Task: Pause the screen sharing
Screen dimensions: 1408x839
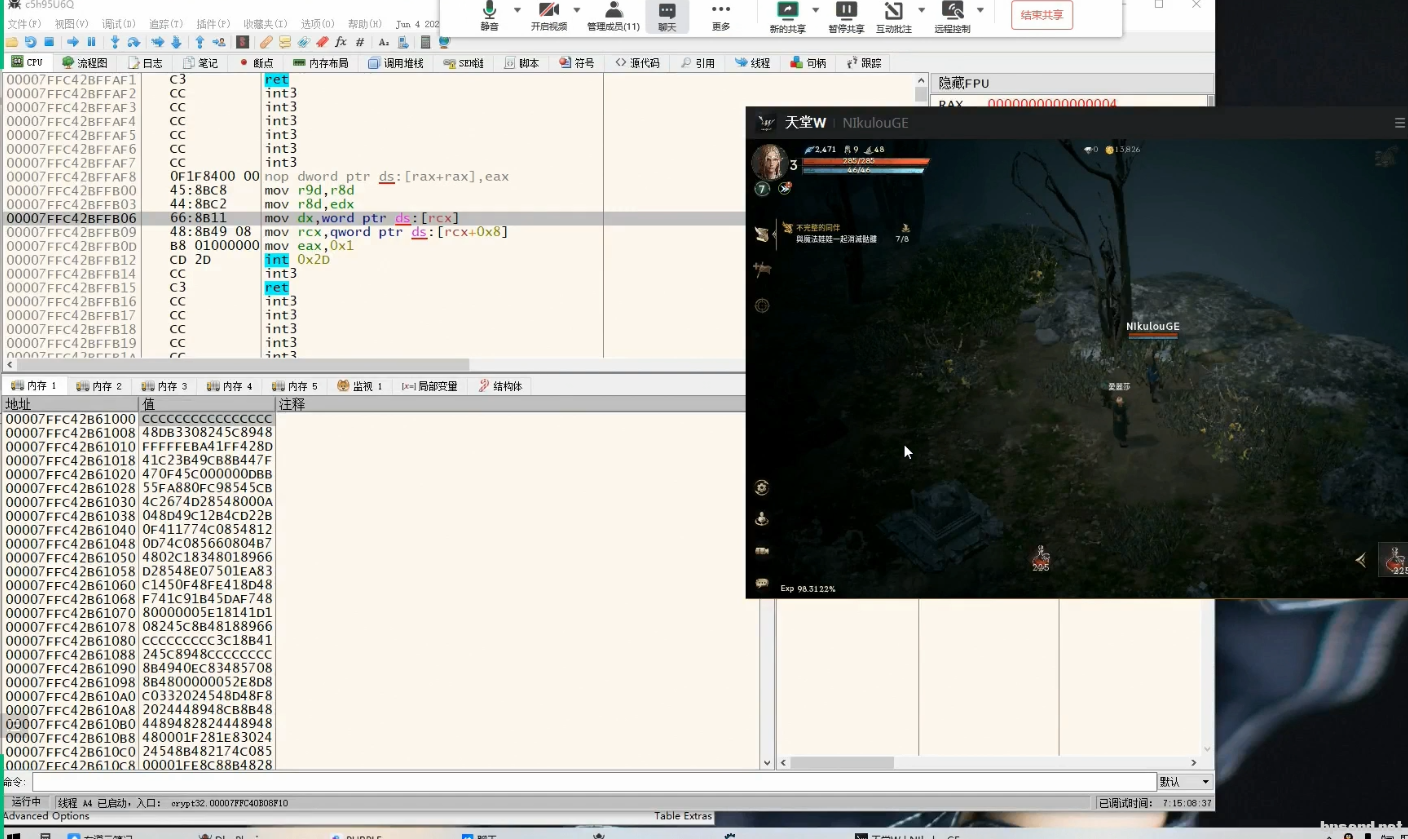Action: pos(845,14)
